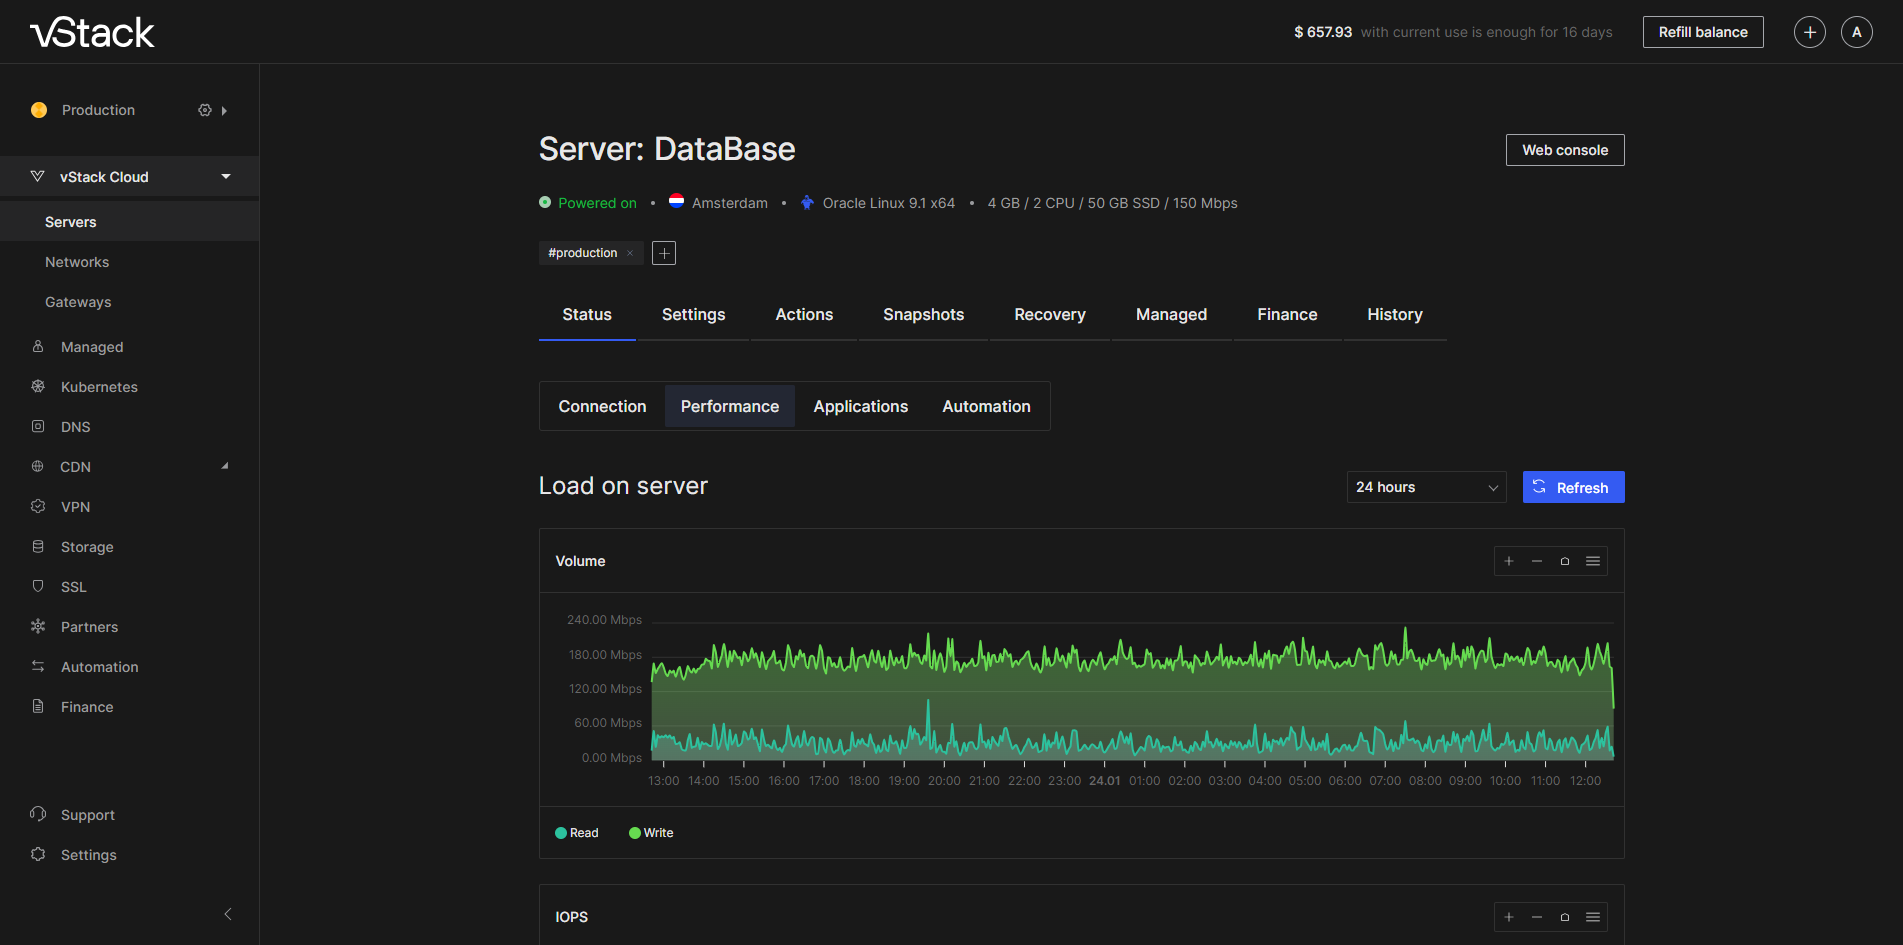Zoom in on the IOPS chart
1903x945 pixels.
pos(1509,917)
